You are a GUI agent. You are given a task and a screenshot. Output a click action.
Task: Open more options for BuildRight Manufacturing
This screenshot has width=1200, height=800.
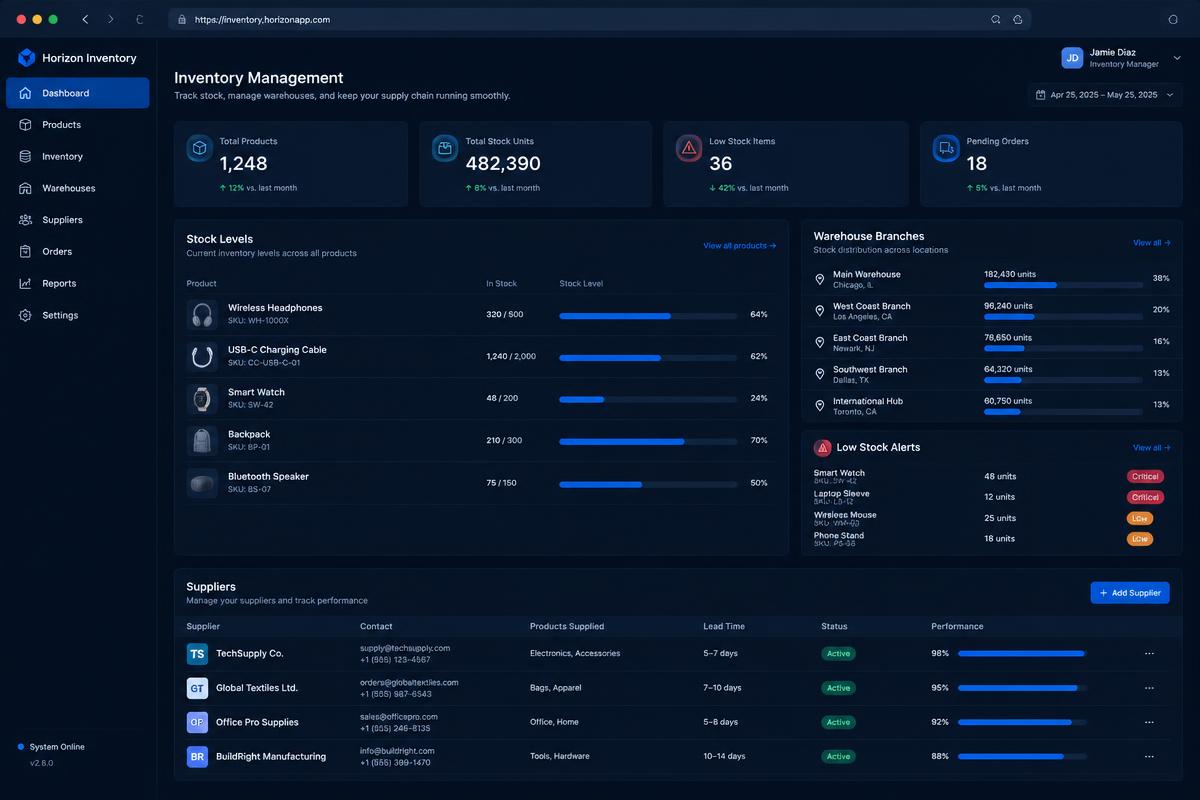click(1149, 756)
